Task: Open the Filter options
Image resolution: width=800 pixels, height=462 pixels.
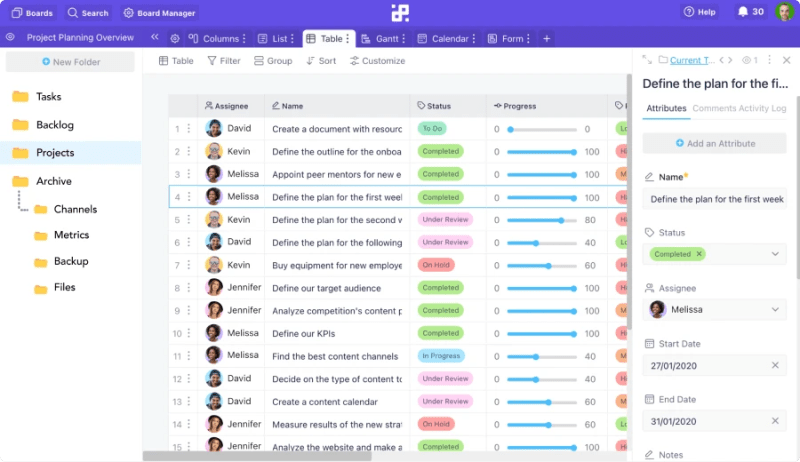Action: 224,61
